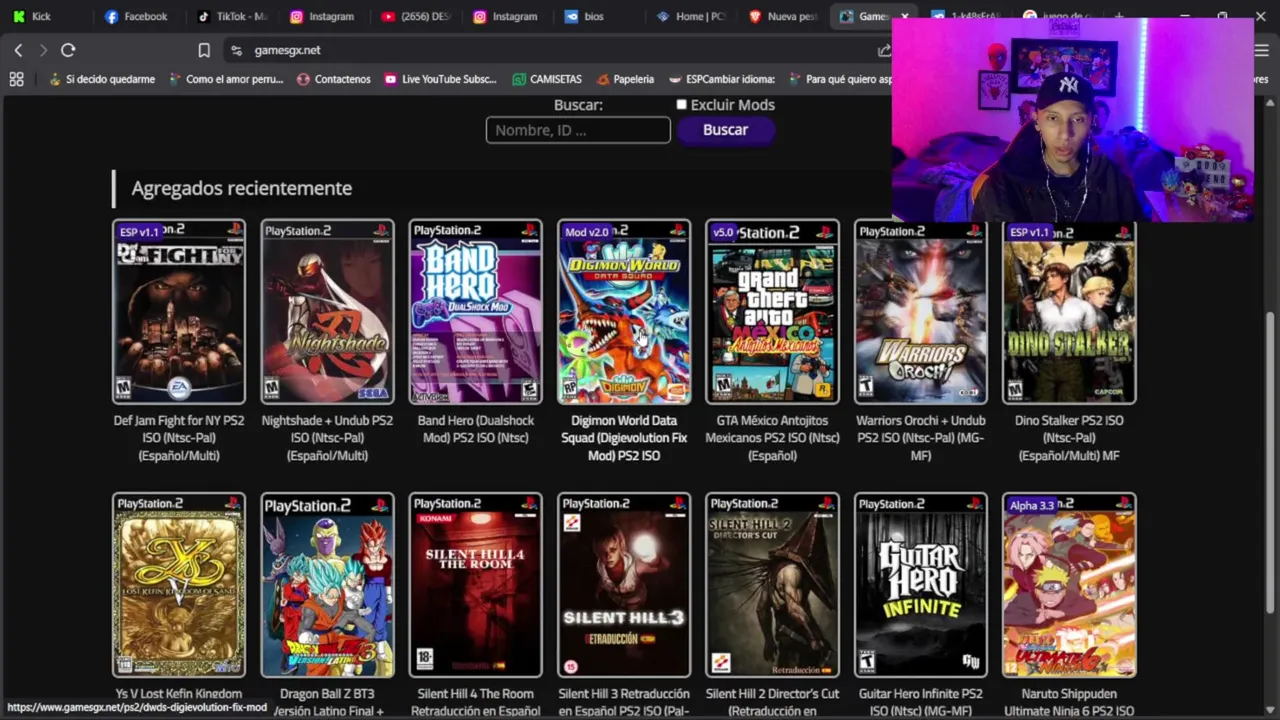Open the 'Si decido quedarme' bookmark
Viewport: 1280px width, 720px height.
(x=100, y=79)
